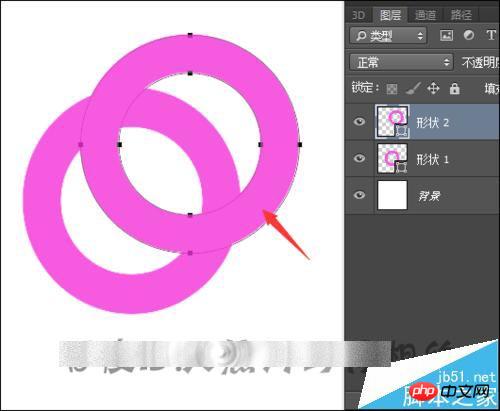Switch to the 3D panel tab
Viewport: 500px width, 411px height.
359,15
